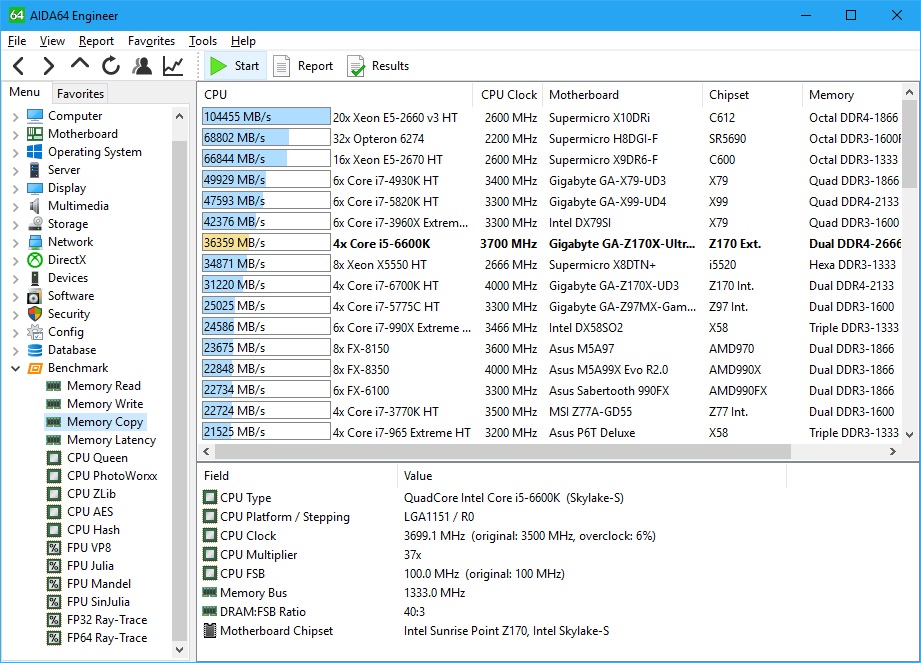The image size is (921, 663).
Task: Click the Forward navigation arrow
Action: (x=49, y=66)
